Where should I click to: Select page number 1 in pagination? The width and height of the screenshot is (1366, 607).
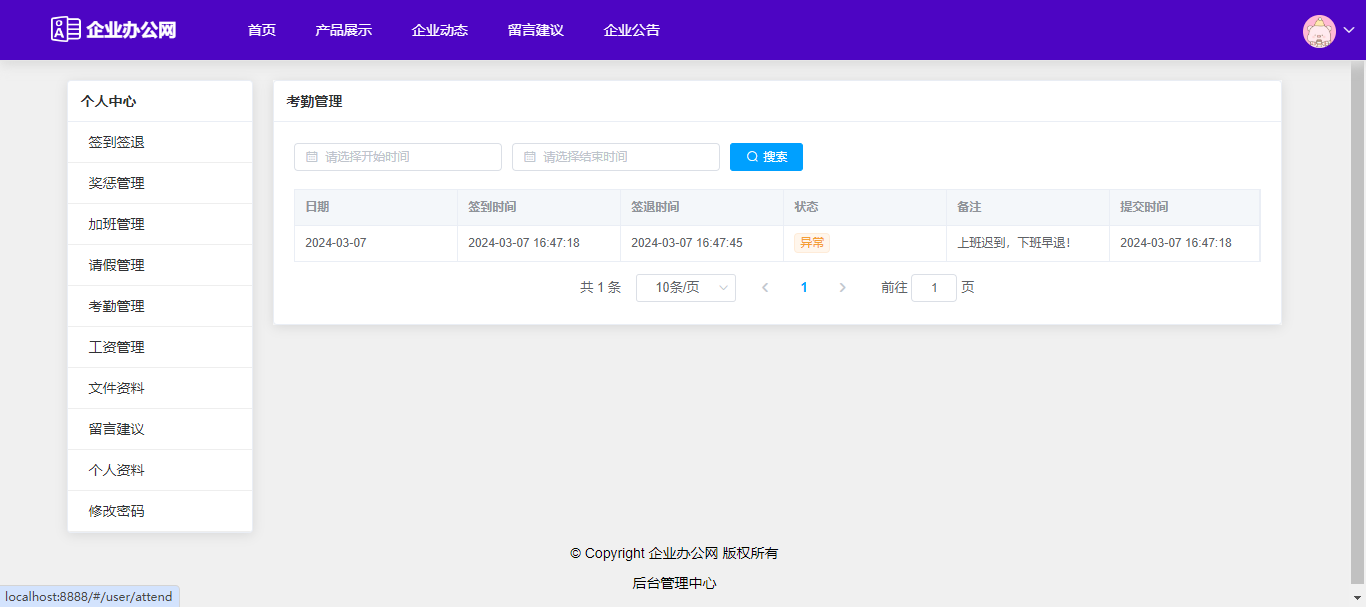pos(804,288)
